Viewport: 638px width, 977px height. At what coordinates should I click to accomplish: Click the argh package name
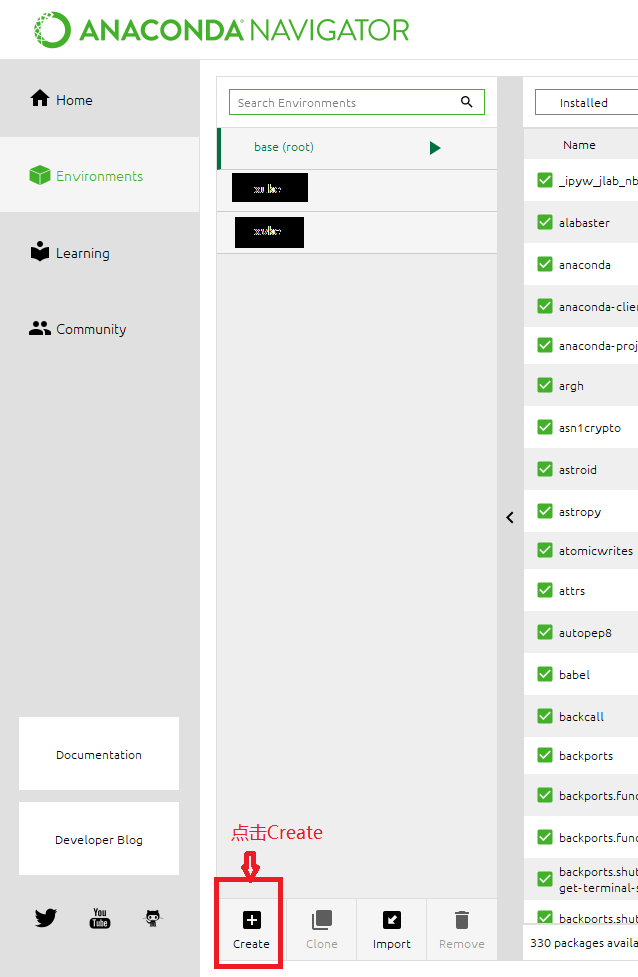(571, 386)
